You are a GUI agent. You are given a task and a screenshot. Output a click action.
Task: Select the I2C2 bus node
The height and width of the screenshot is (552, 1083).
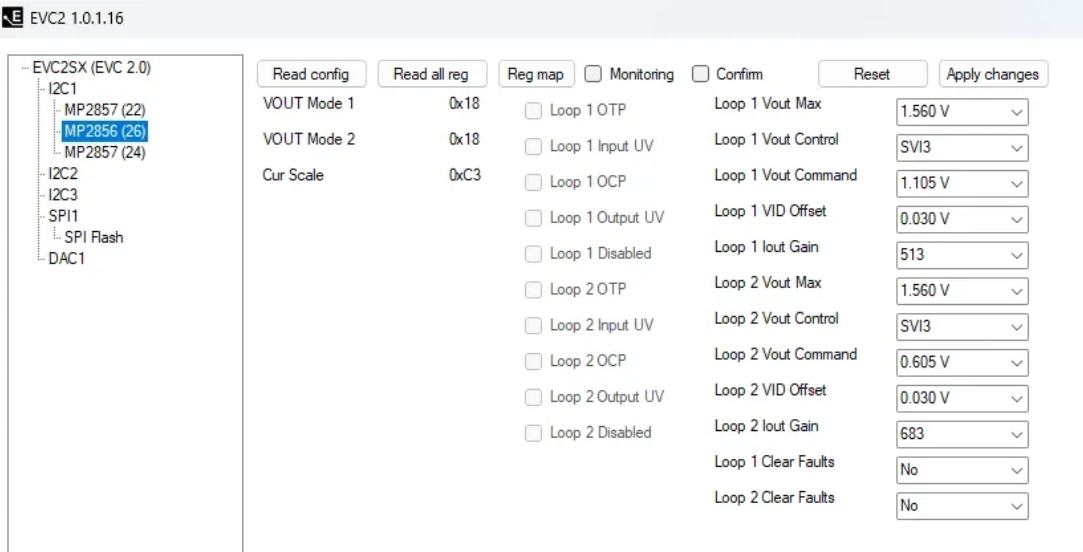63,173
